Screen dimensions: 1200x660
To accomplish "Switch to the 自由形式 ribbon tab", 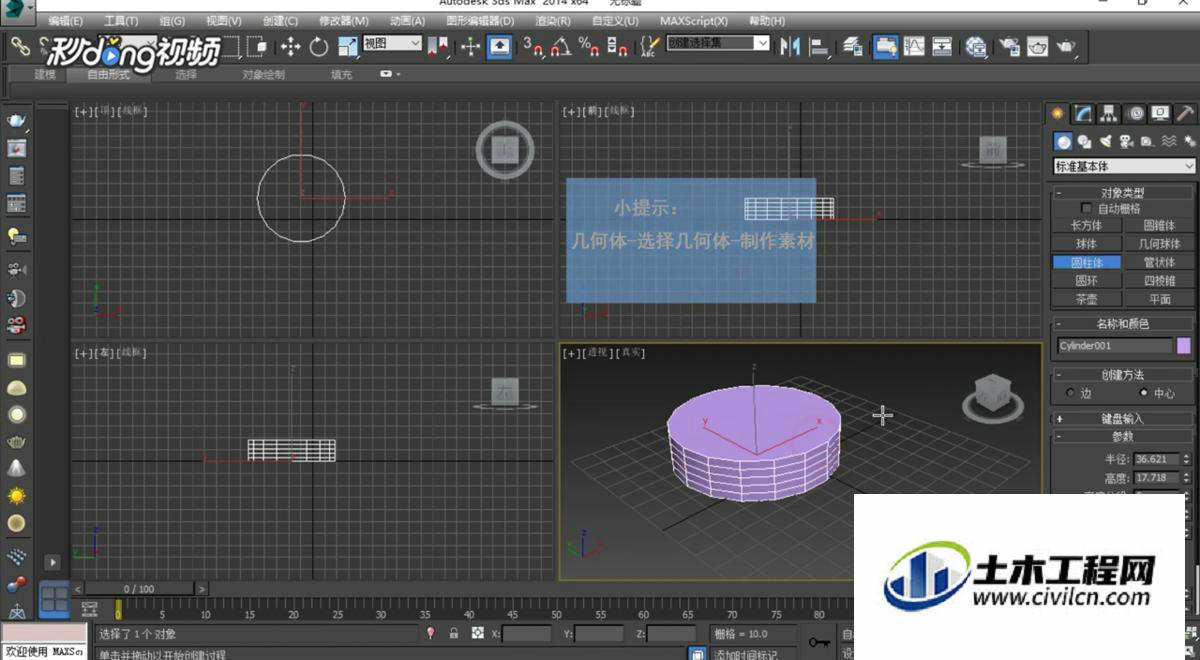I will (108, 75).
